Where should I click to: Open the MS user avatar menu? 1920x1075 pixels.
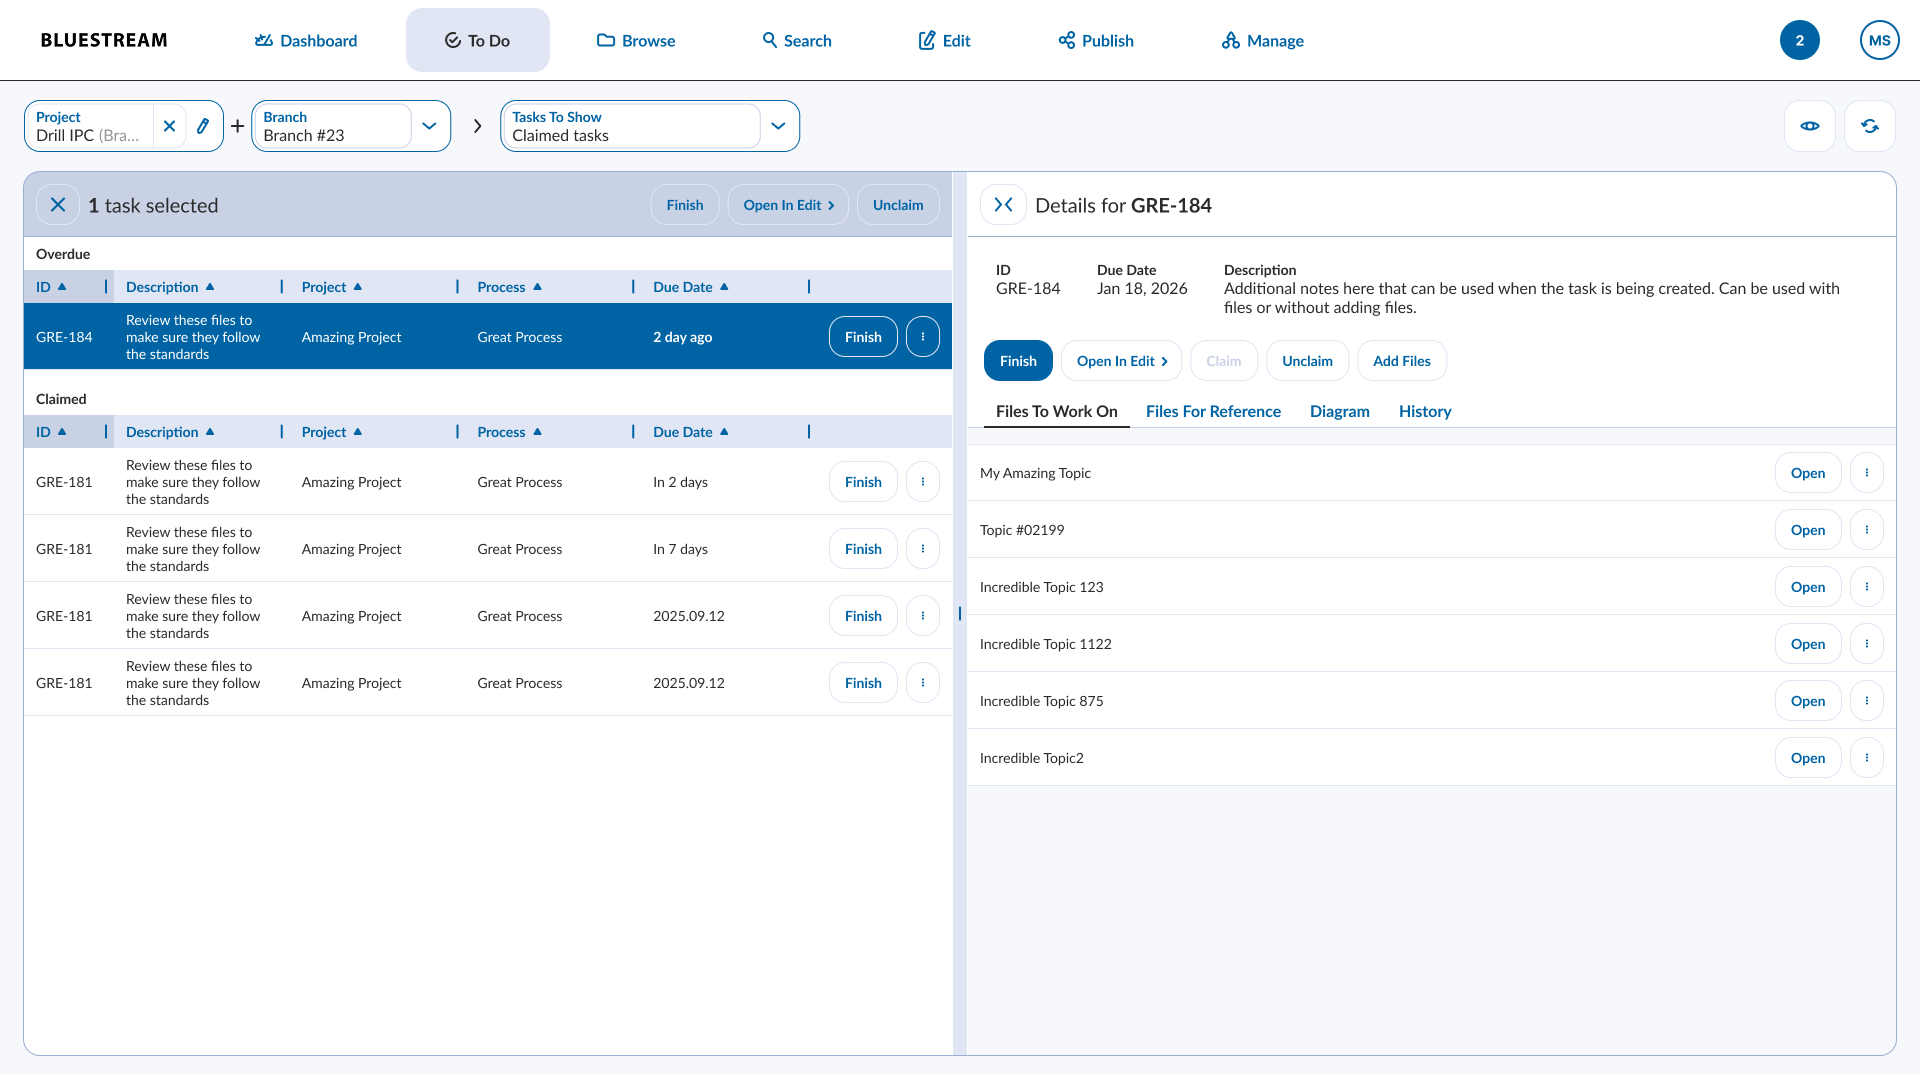(1879, 40)
